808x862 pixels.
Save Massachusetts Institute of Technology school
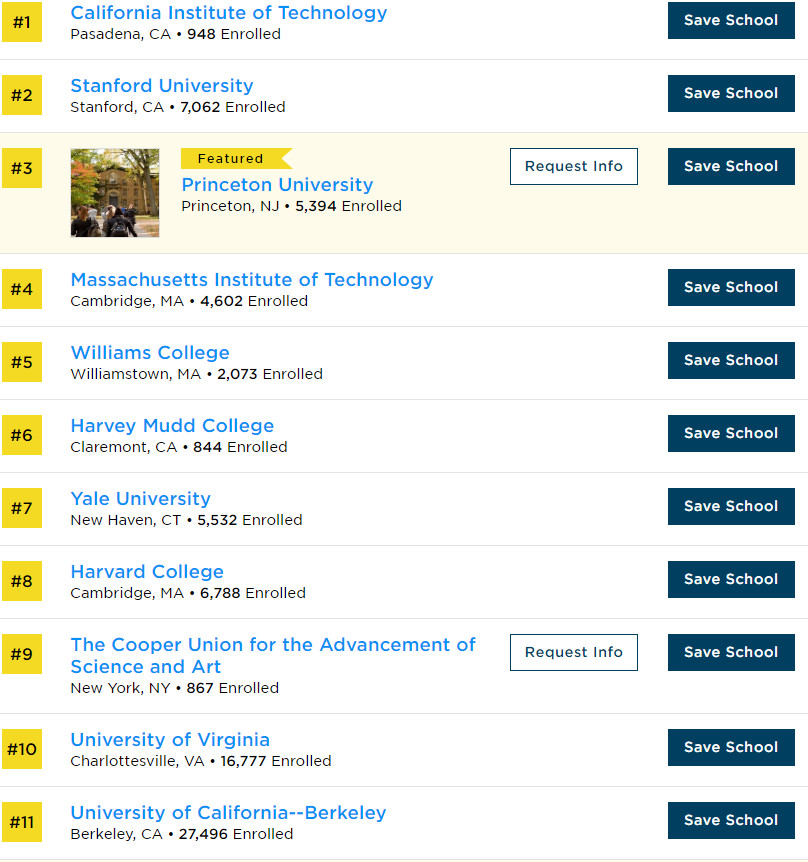coord(731,288)
